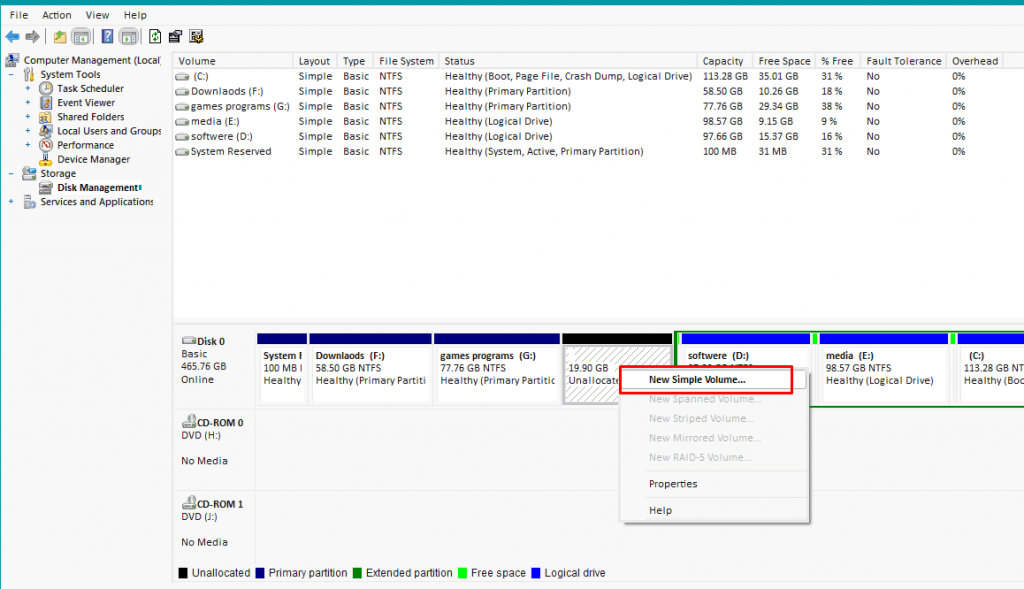Click the Refresh icon on the toolbar

tap(155, 36)
